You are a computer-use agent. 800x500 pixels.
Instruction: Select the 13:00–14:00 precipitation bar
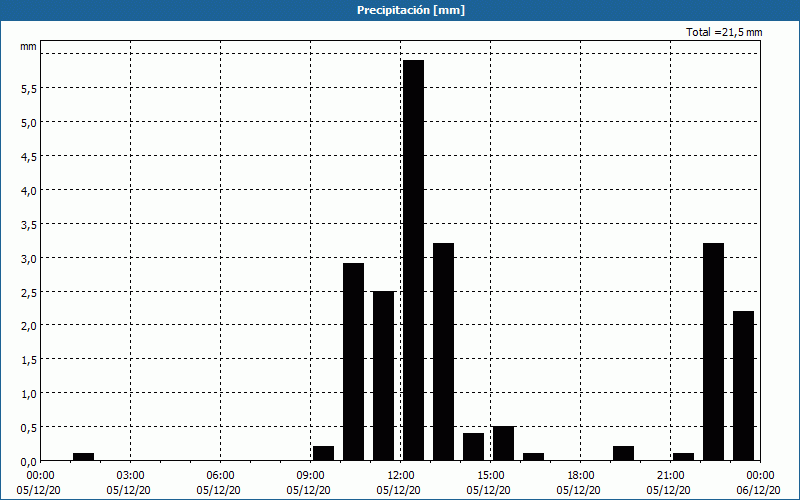[443, 352]
